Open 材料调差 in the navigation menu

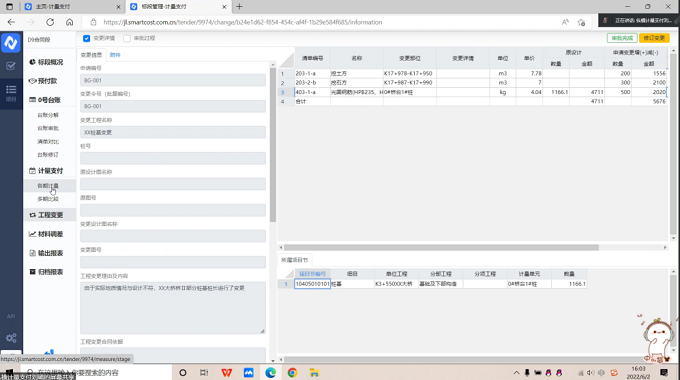tap(46, 234)
